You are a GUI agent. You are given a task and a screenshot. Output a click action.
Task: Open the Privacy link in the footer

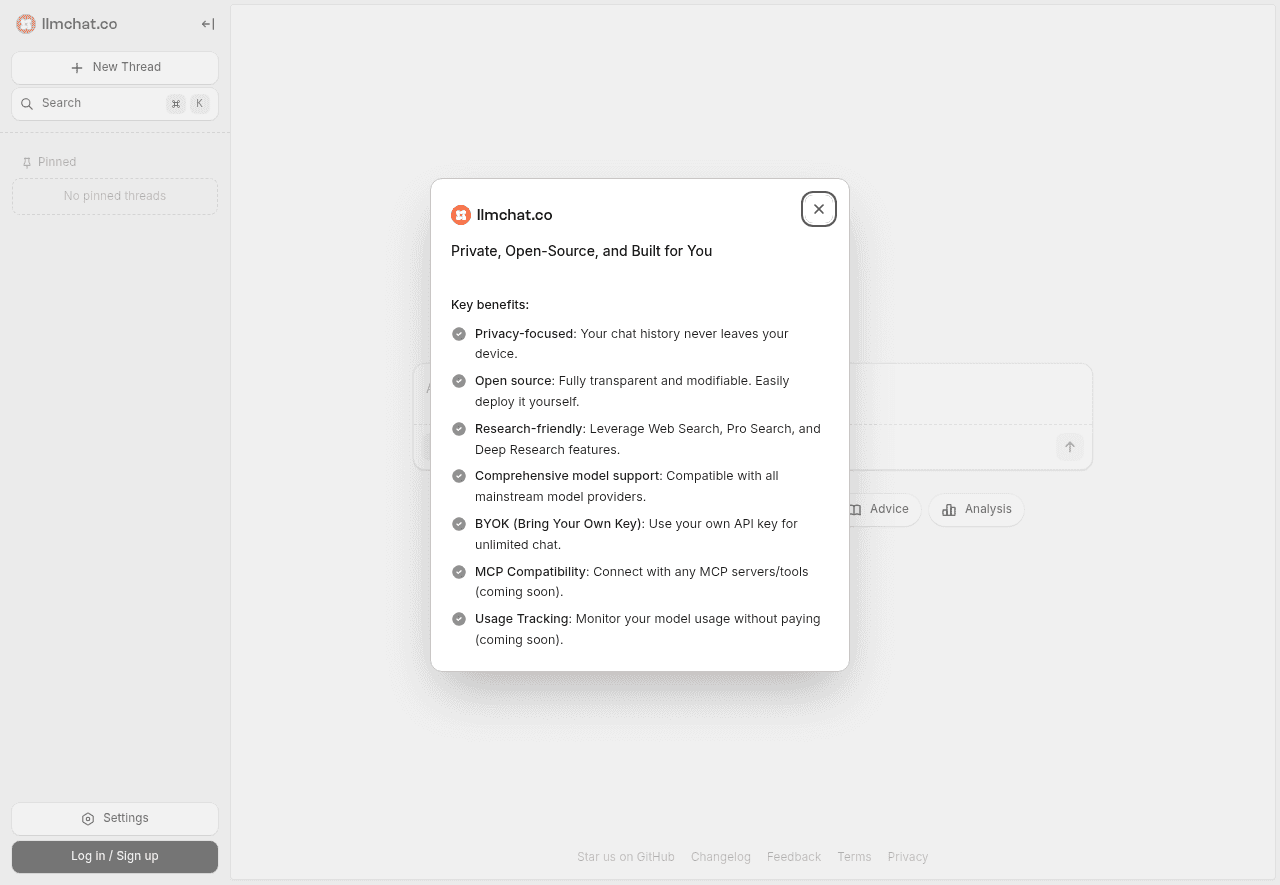click(907, 857)
